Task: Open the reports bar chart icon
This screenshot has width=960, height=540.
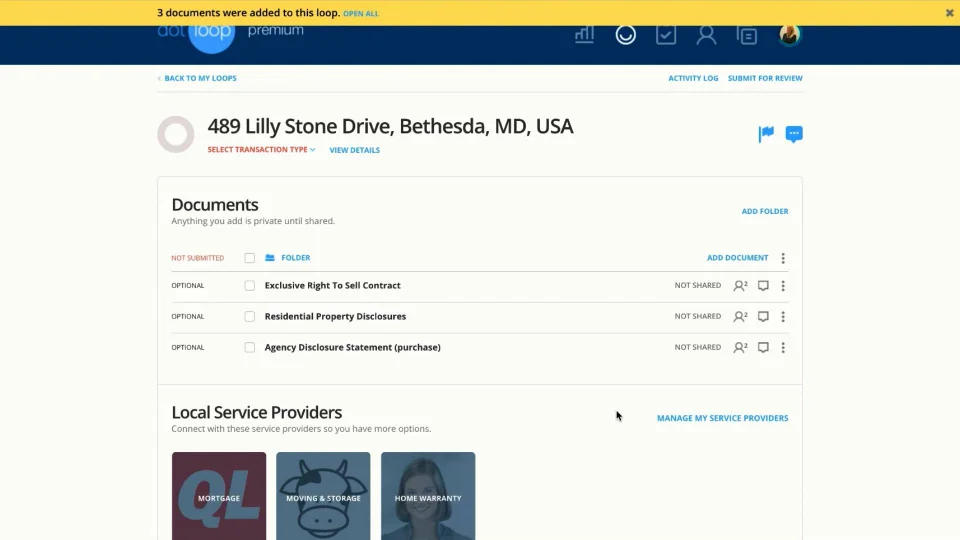Action: click(585, 35)
